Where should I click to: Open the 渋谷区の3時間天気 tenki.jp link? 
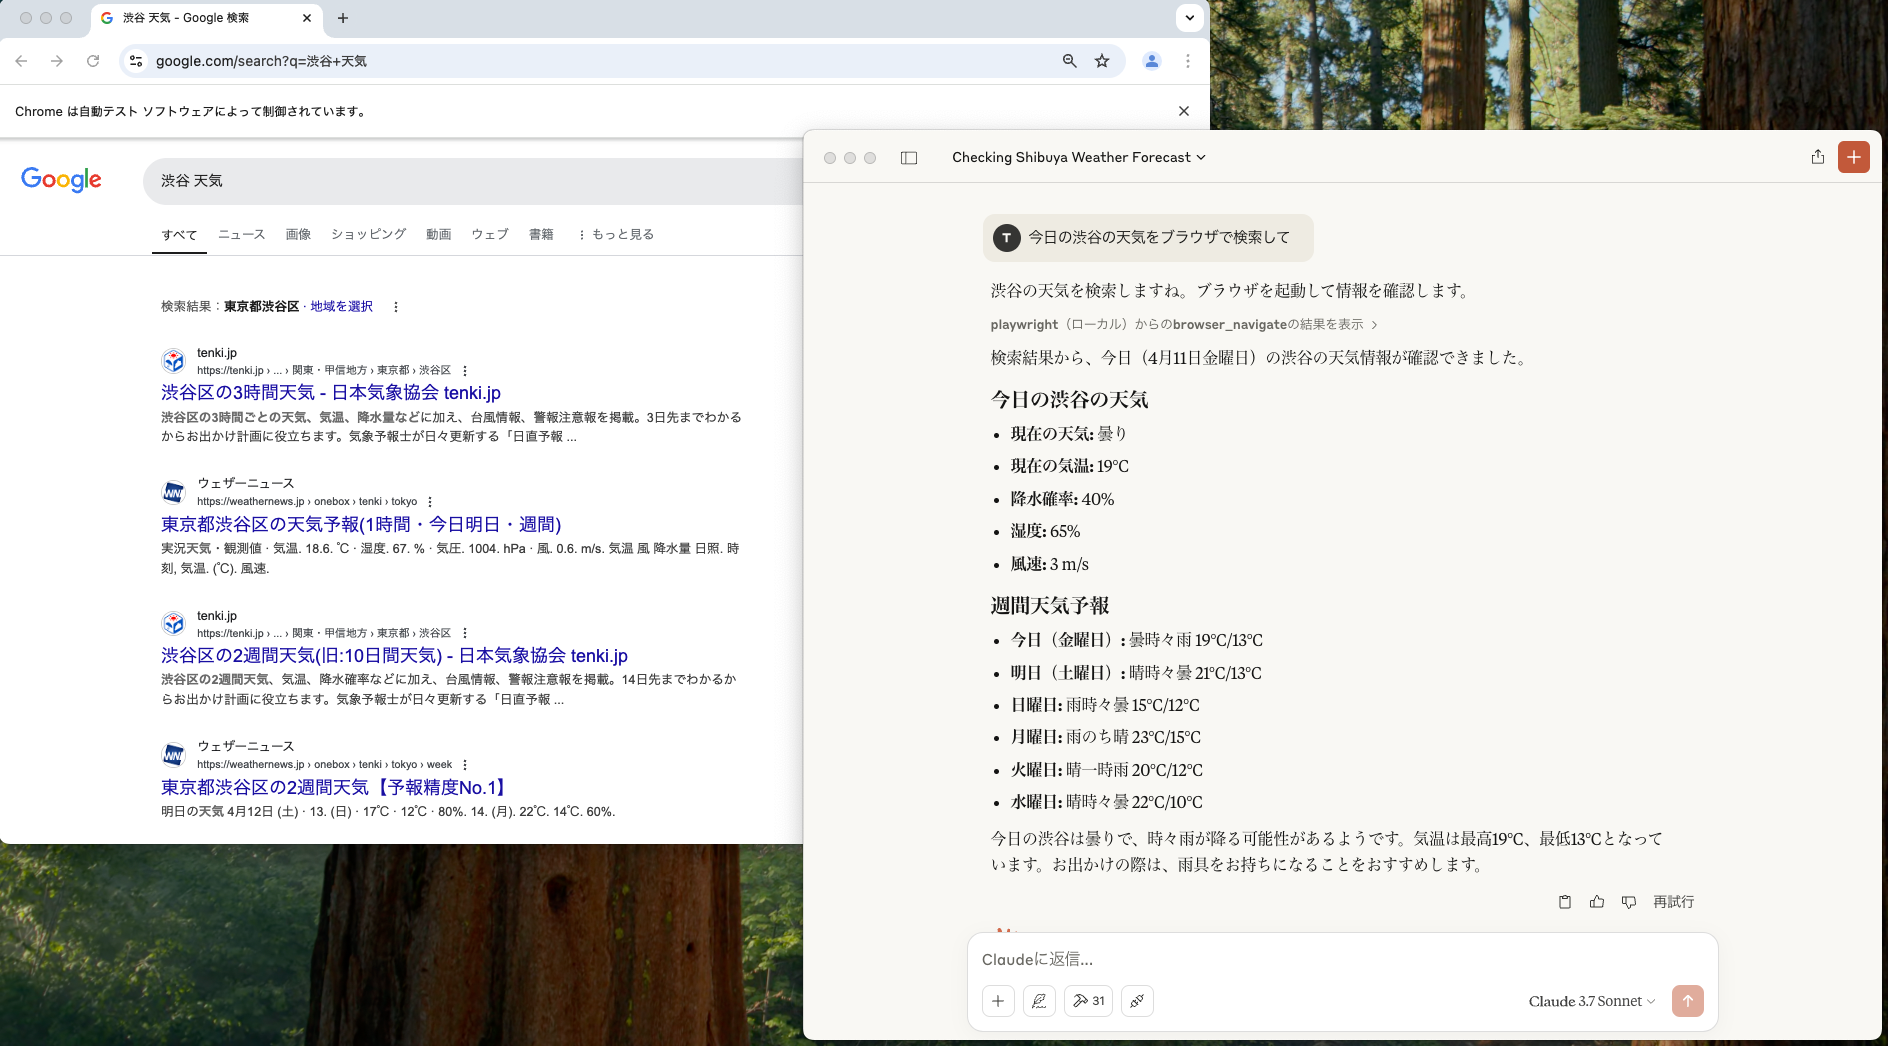(x=330, y=393)
